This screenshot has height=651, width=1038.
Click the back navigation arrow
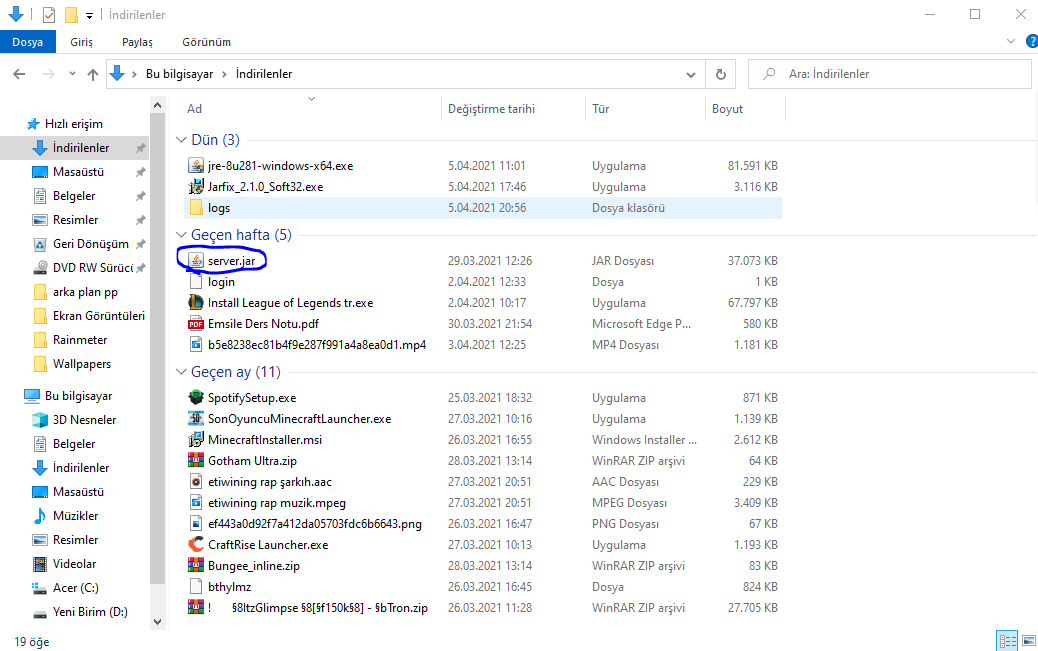[x=19, y=74]
